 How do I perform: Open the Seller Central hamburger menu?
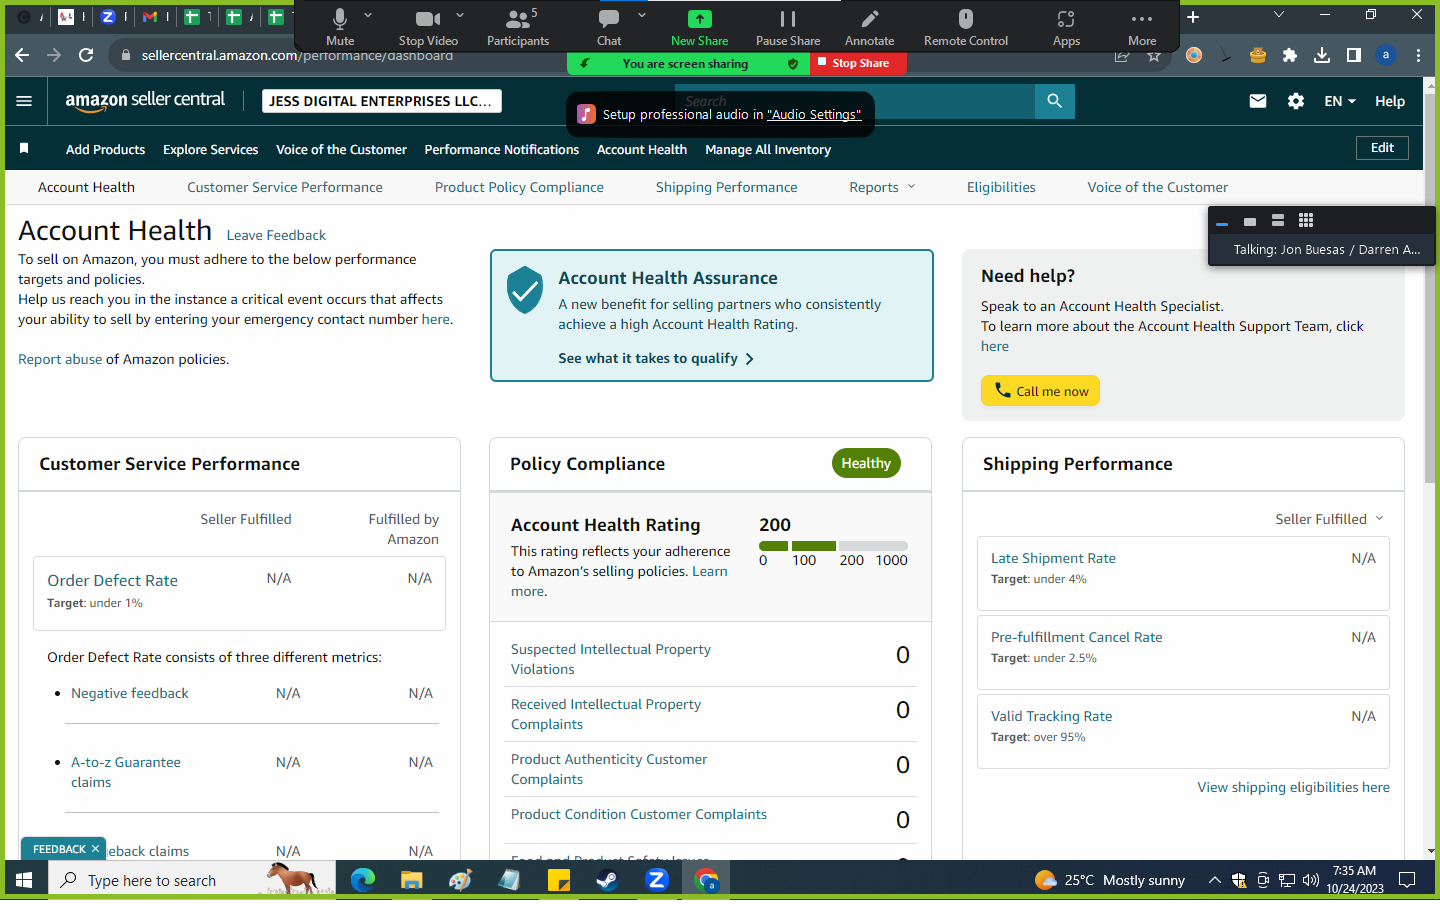(x=24, y=101)
